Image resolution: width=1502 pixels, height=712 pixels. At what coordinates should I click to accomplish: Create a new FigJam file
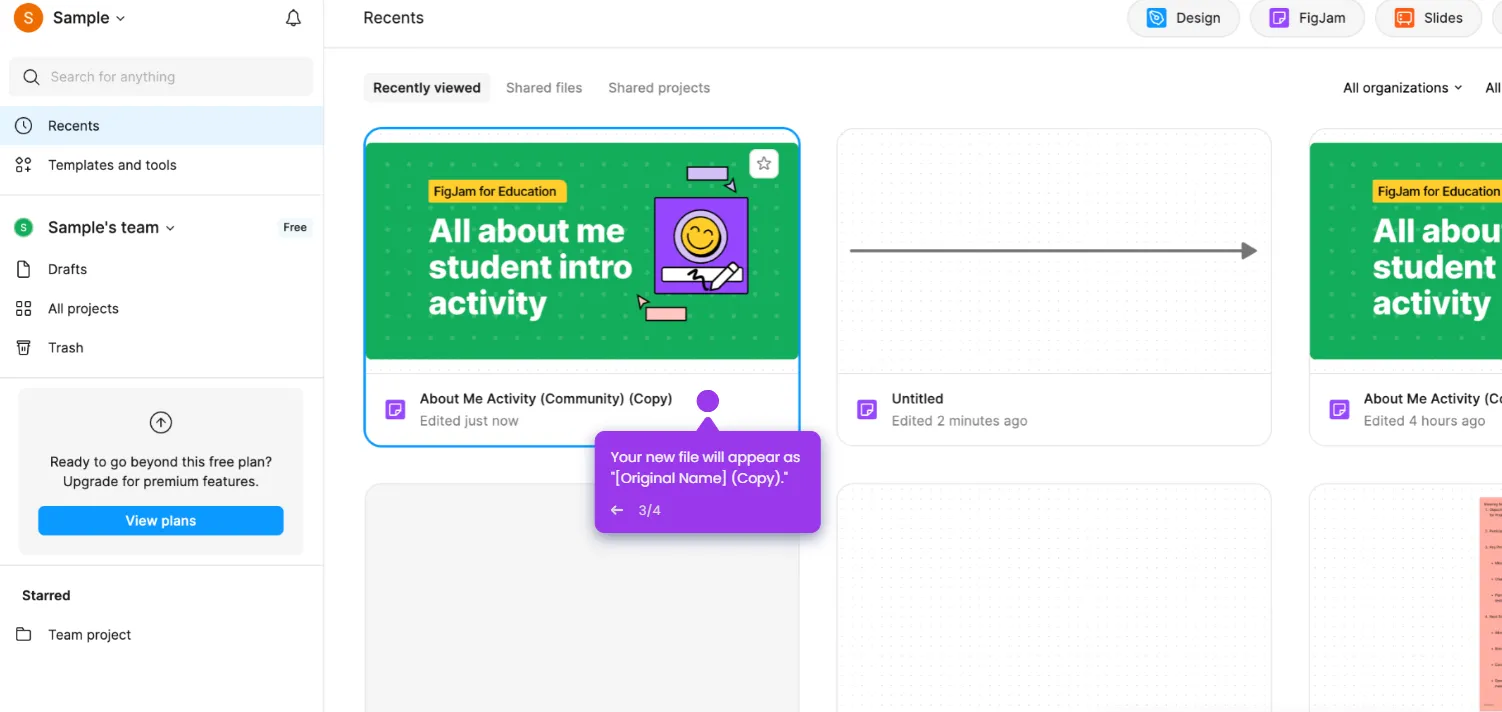click(x=1307, y=18)
